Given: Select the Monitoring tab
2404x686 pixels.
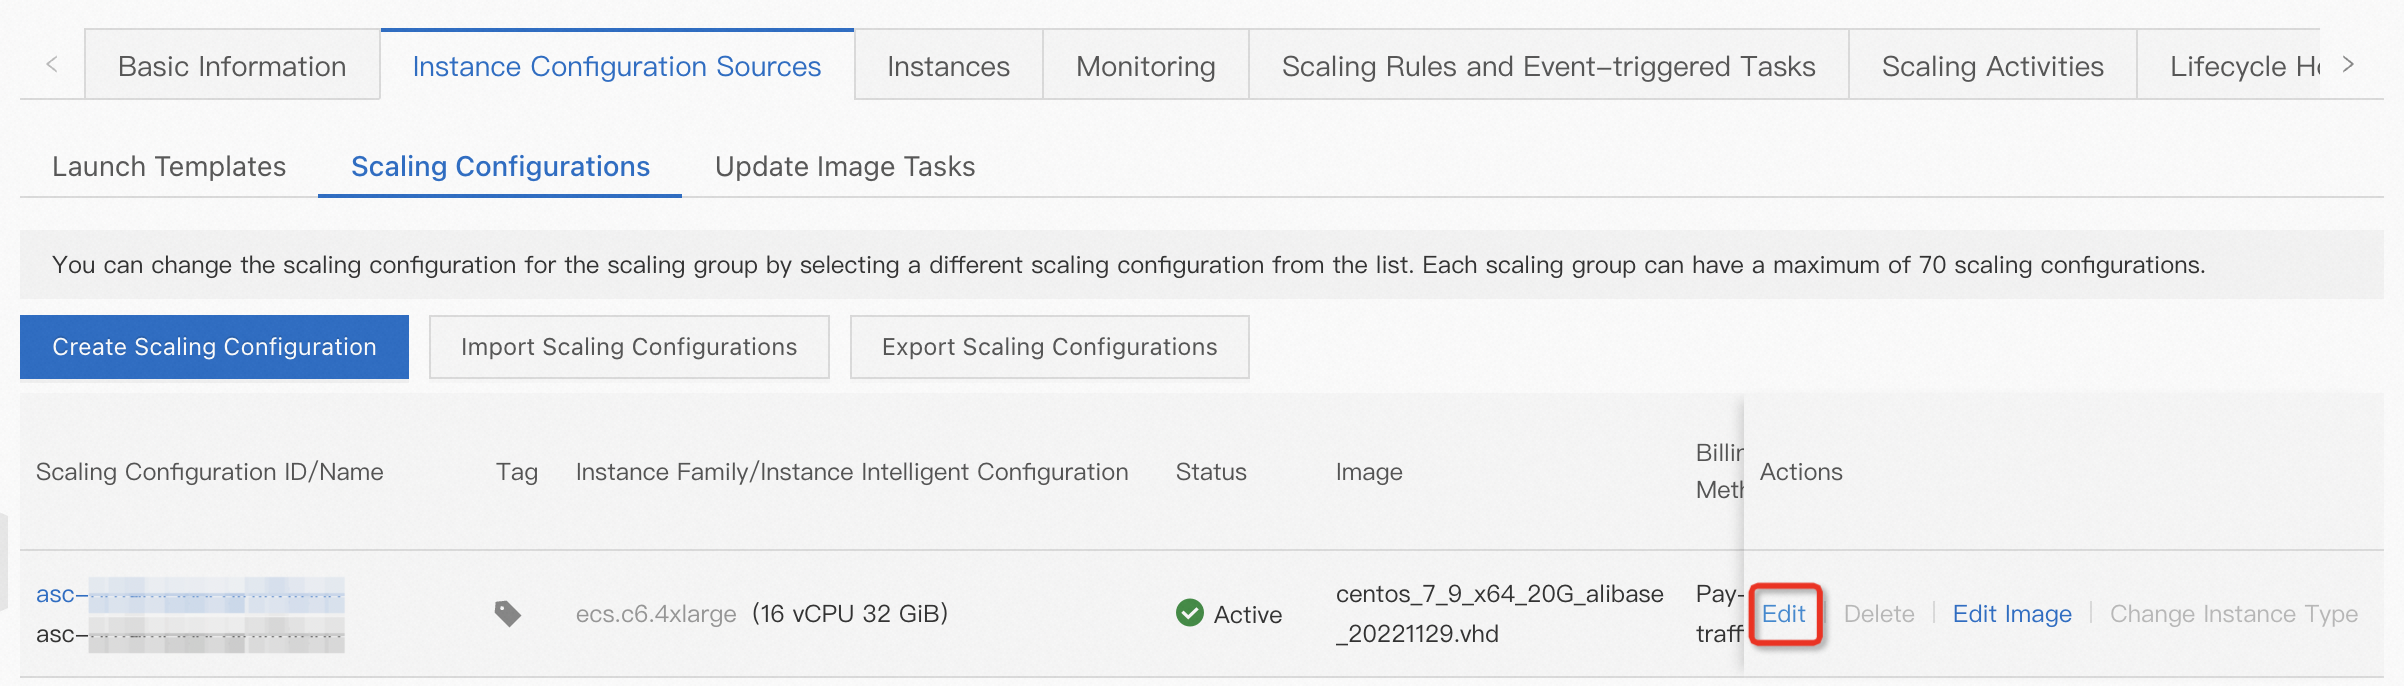Looking at the screenshot, I should (x=1144, y=65).
